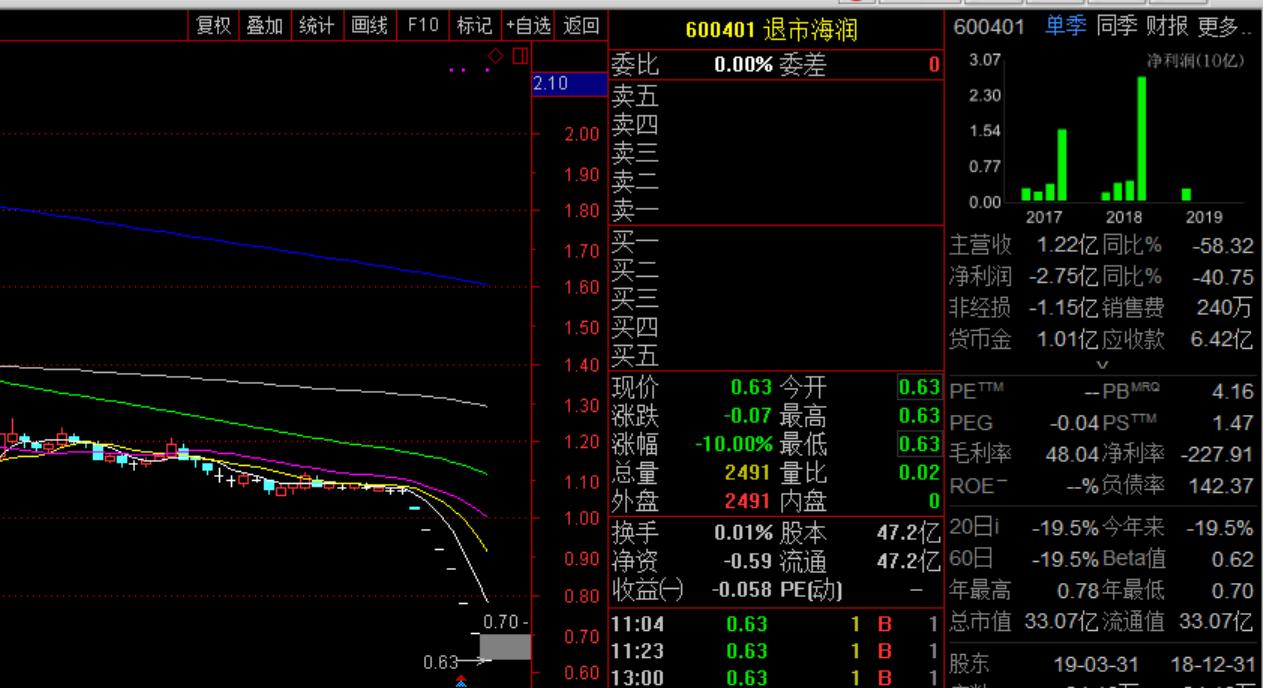Click 毛利率 value 48.04
Screen dimensions: 1263x688
tap(1072, 454)
